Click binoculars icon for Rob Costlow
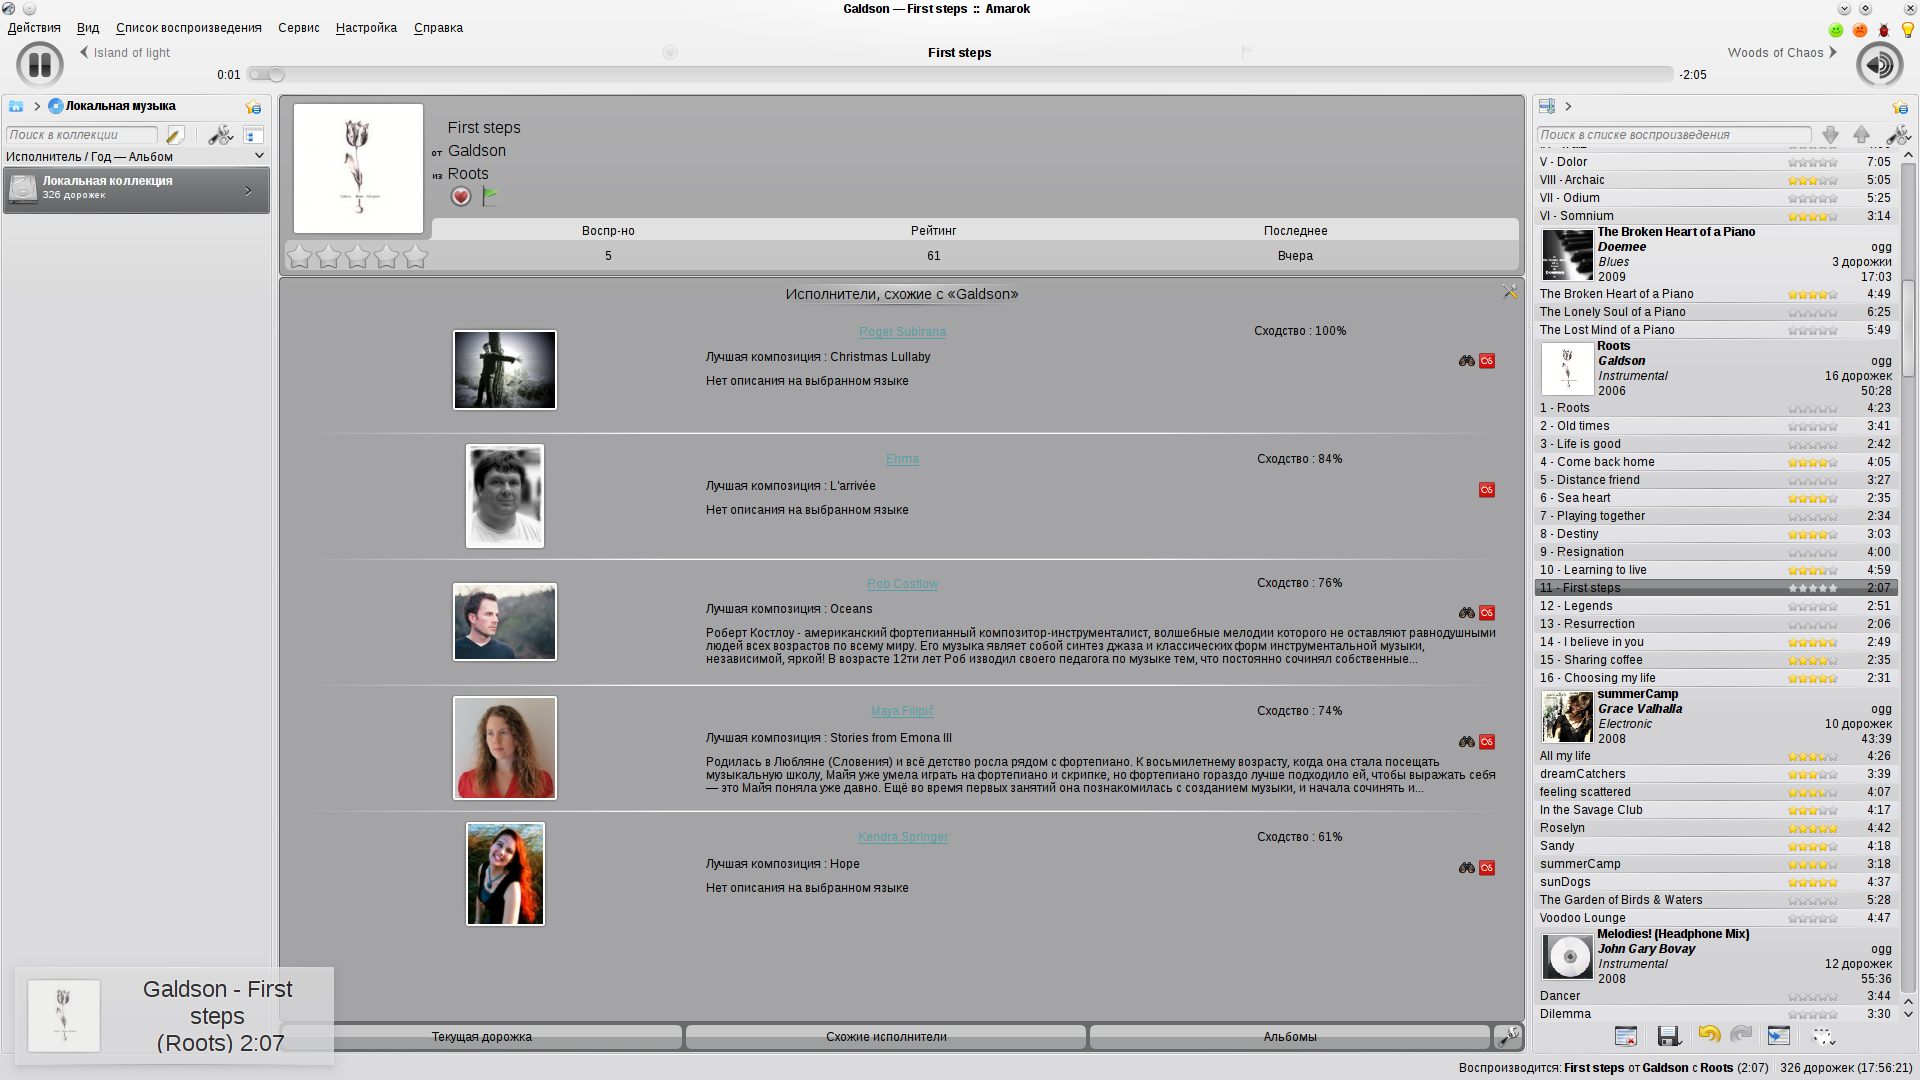This screenshot has height=1080, width=1920. tap(1466, 613)
